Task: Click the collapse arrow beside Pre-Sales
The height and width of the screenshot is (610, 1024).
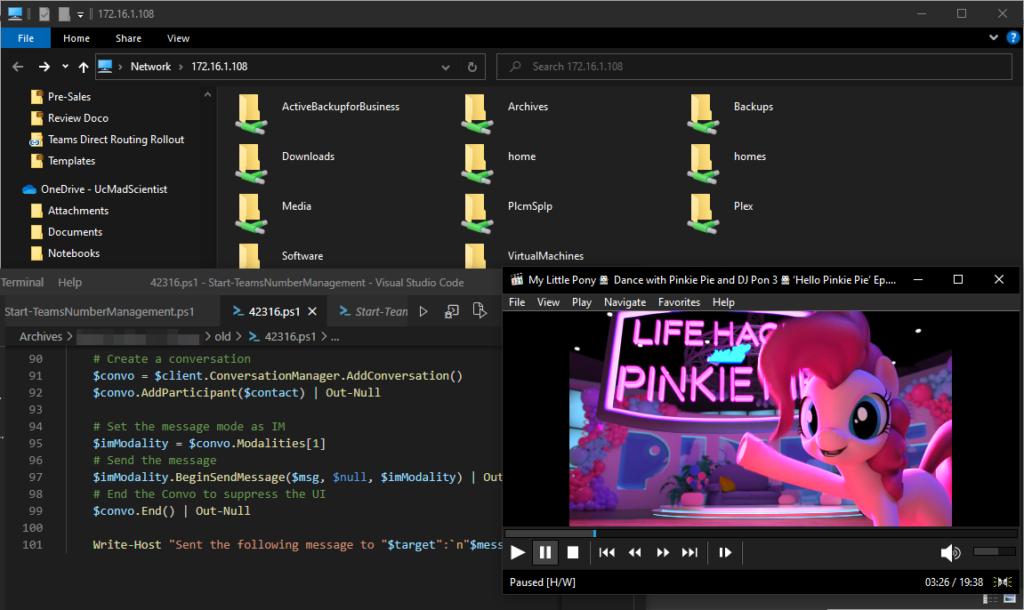Action: [208, 95]
